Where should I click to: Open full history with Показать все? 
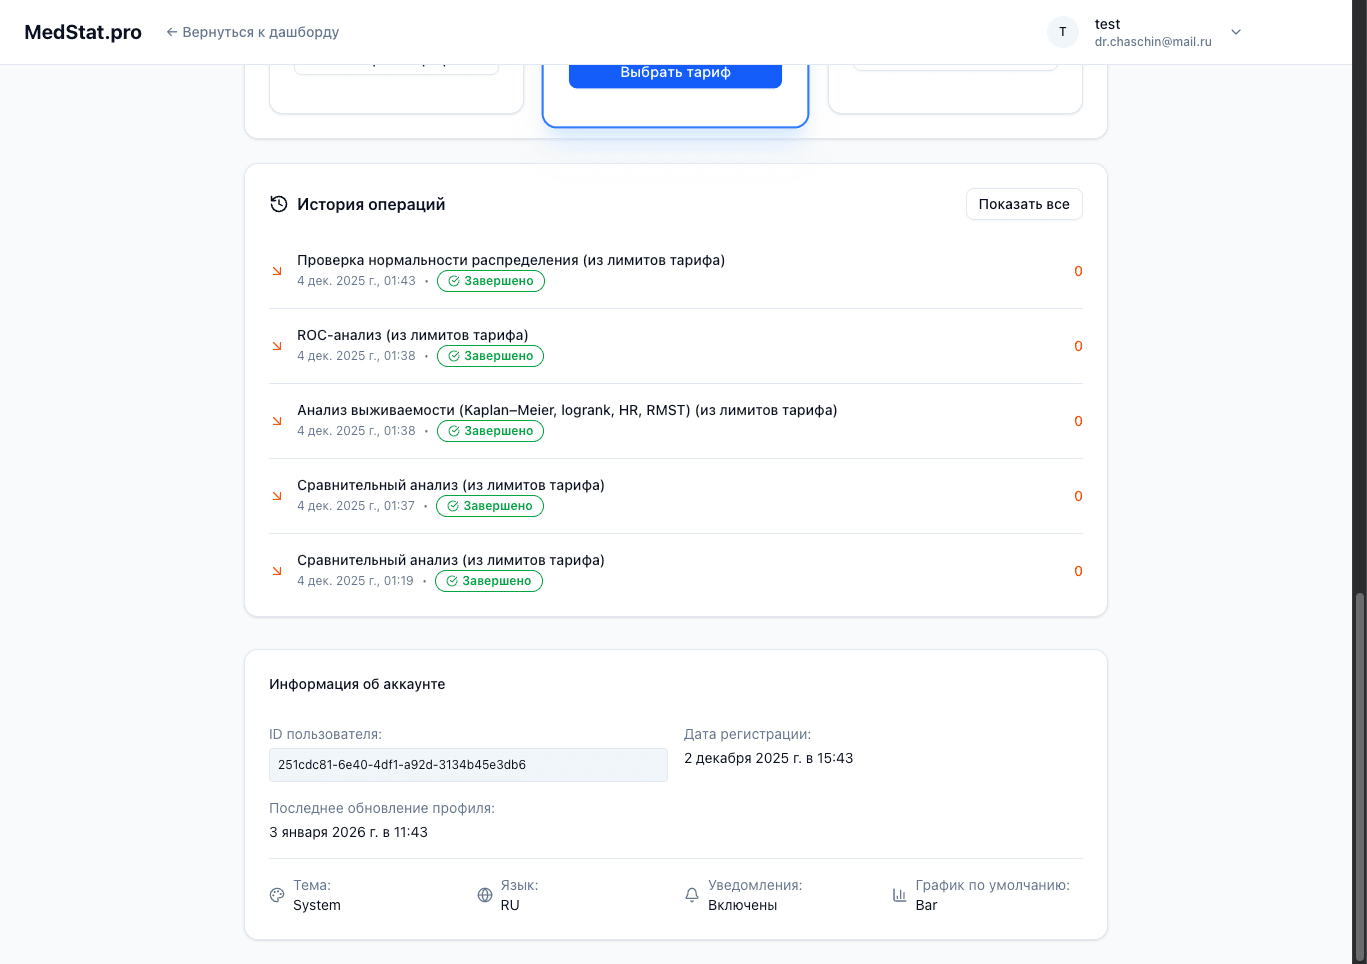point(1024,204)
